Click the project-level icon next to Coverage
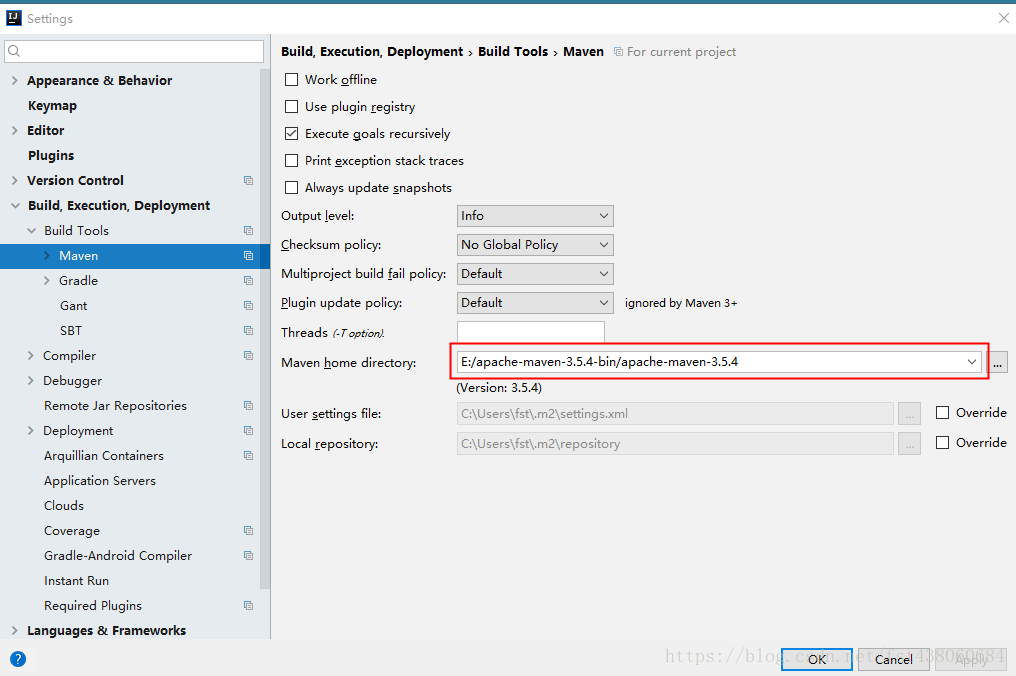Image resolution: width=1016 pixels, height=676 pixels. (x=248, y=531)
